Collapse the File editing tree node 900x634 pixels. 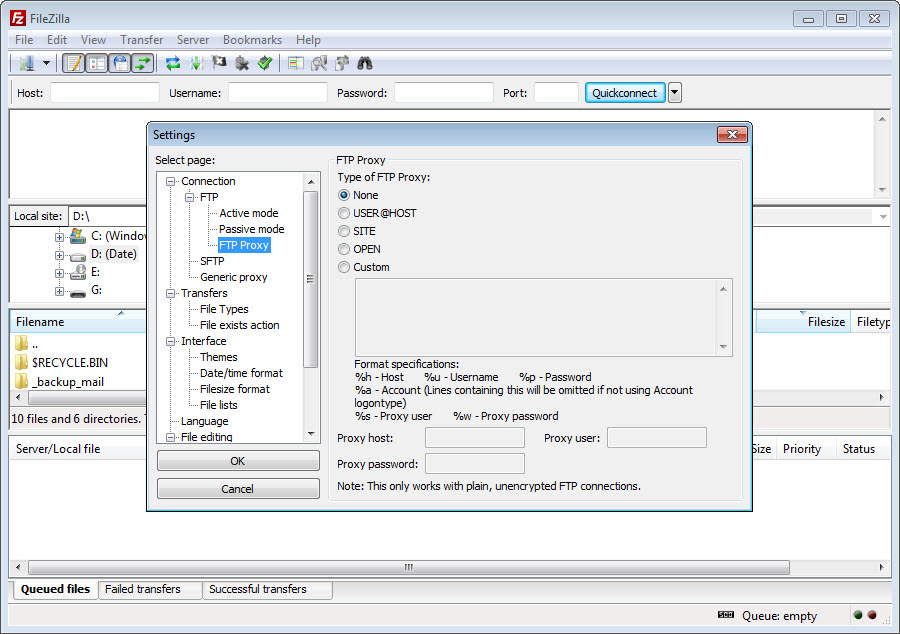pos(170,437)
